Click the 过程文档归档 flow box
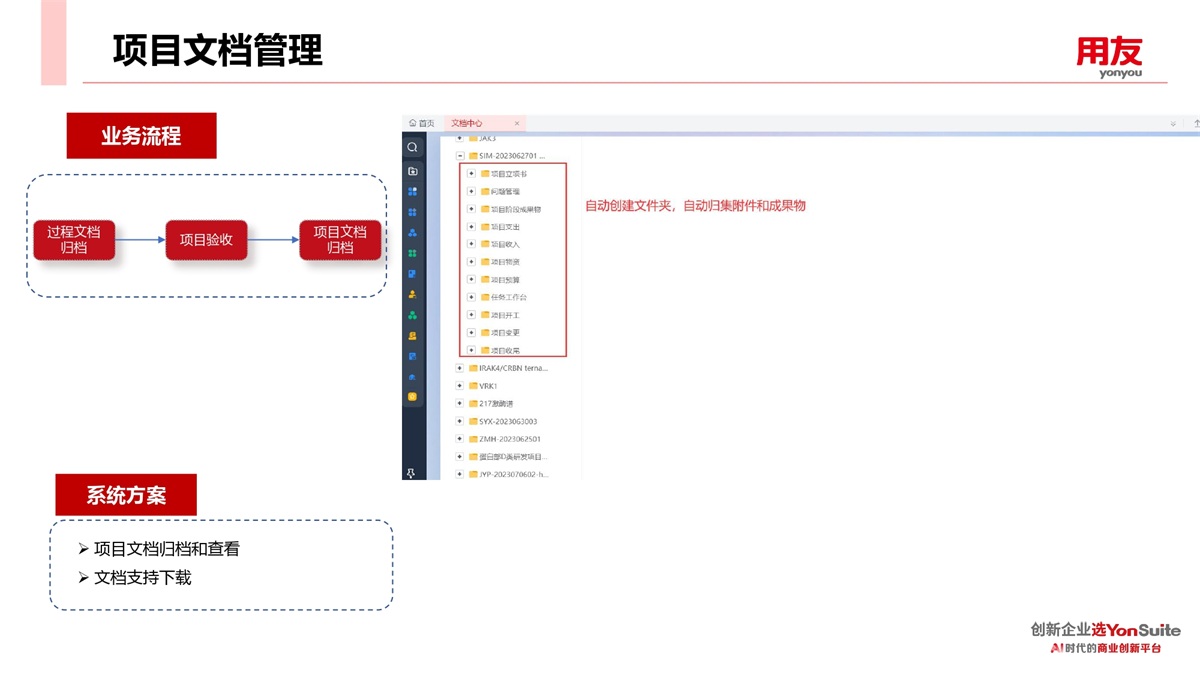The height and width of the screenshot is (675, 1200). (74, 240)
